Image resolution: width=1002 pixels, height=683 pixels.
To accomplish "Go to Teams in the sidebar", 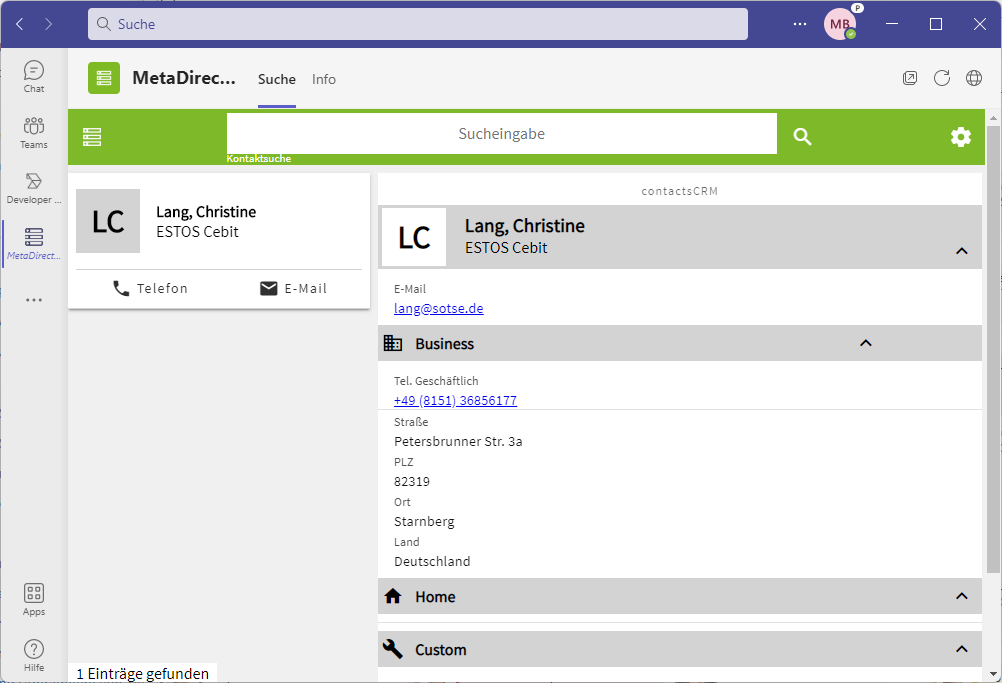I will tap(34, 132).
